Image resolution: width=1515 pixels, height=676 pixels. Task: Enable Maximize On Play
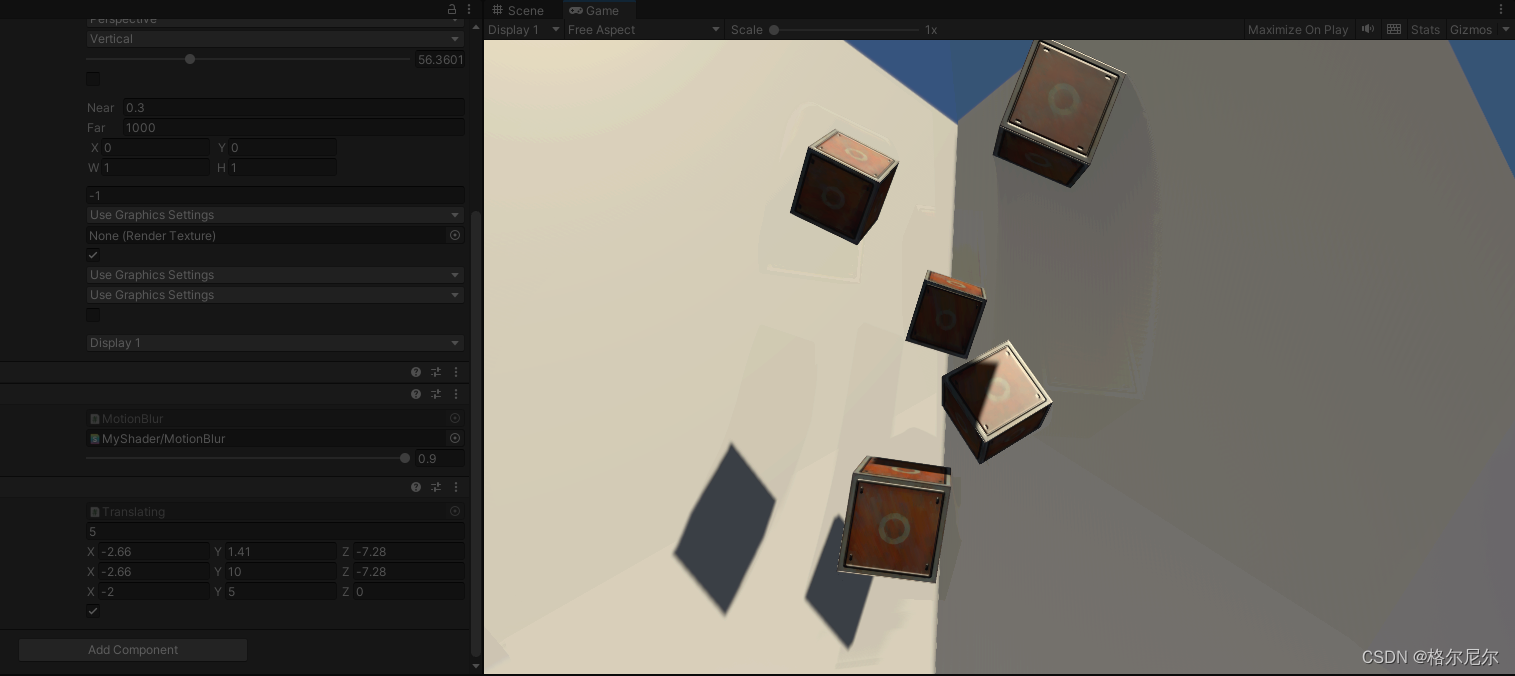(x=1297, y=29)
